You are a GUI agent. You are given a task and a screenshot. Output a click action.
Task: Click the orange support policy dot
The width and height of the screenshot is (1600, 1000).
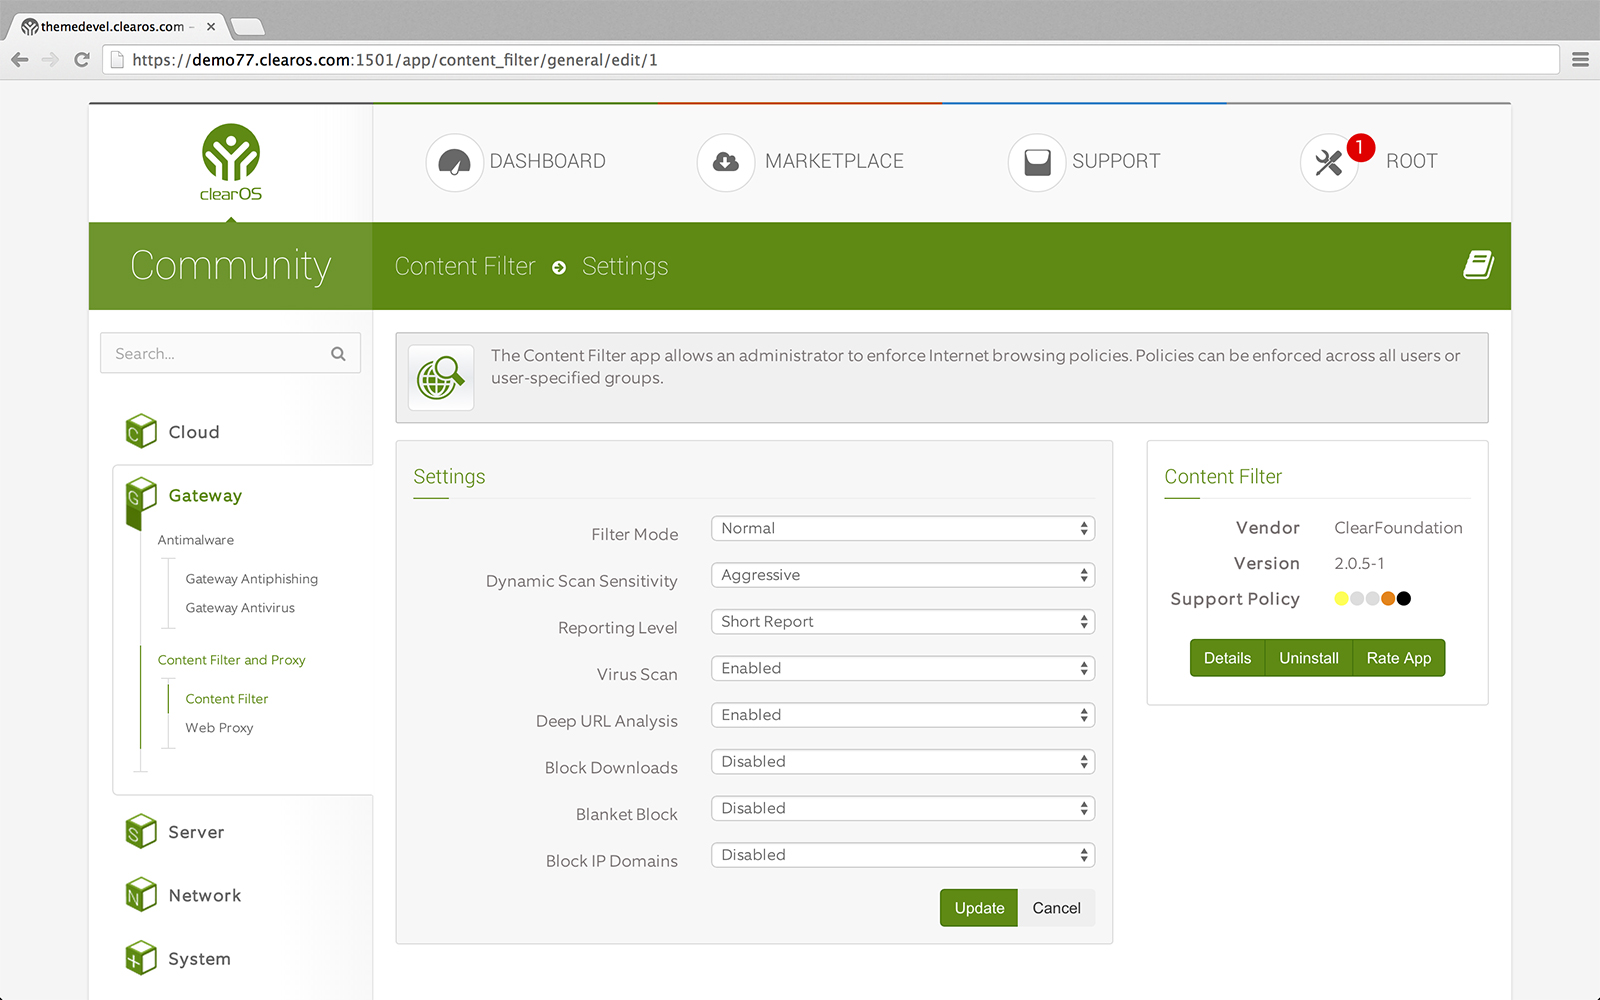click(x=1388, y=599)
